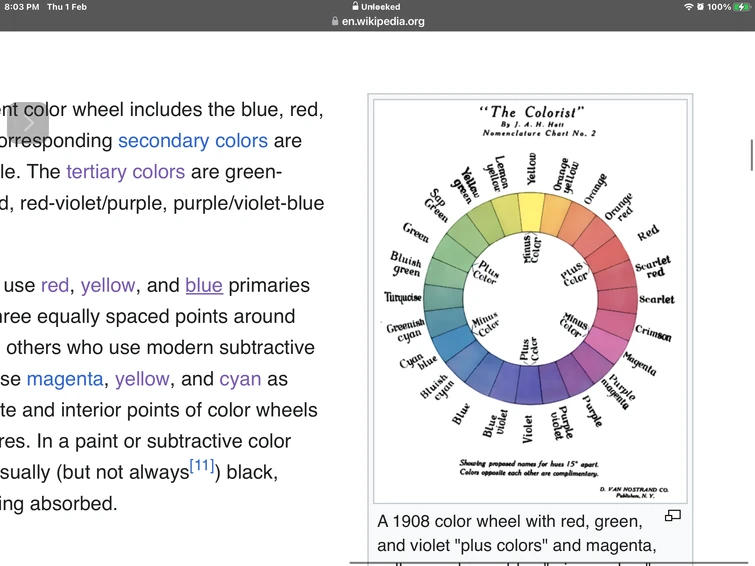Tap the battery indicator in the status bar

click(740, 7)
